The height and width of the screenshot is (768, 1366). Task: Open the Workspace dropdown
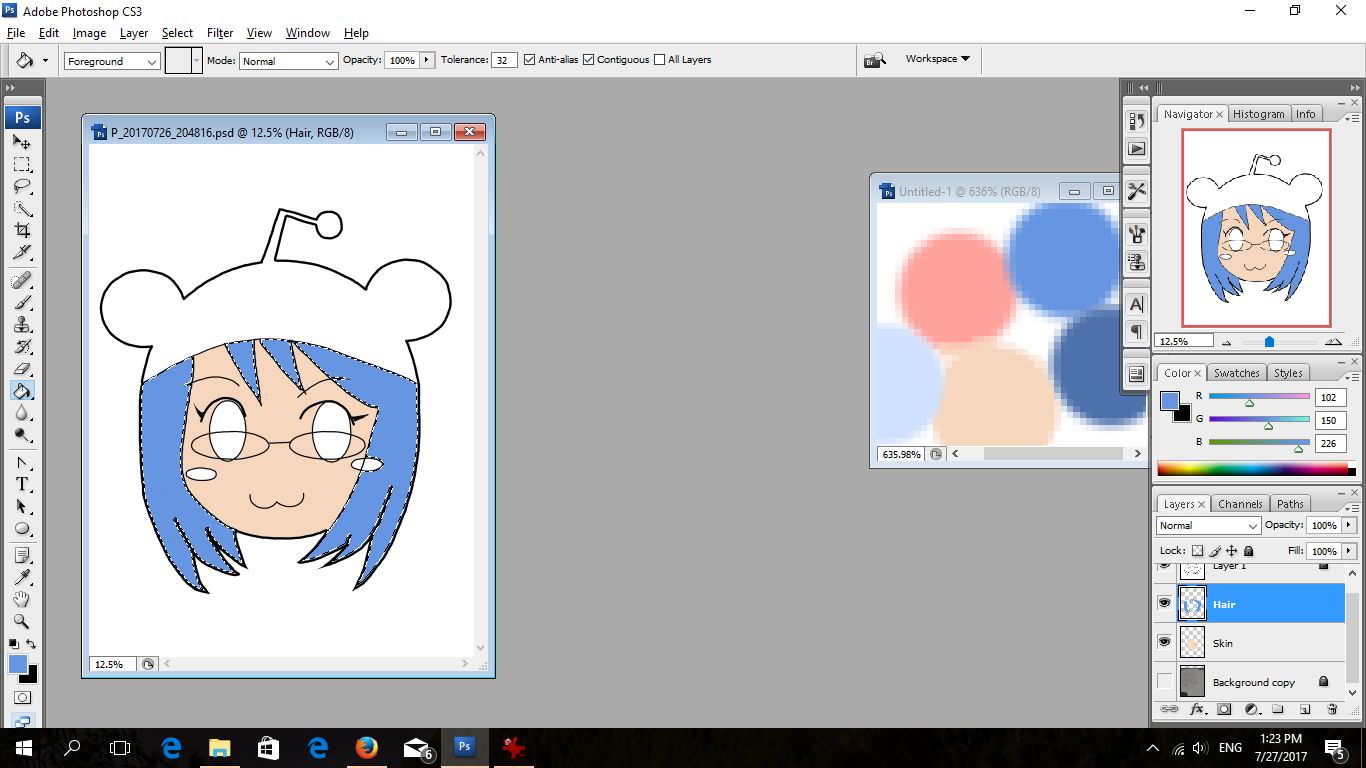937,59
